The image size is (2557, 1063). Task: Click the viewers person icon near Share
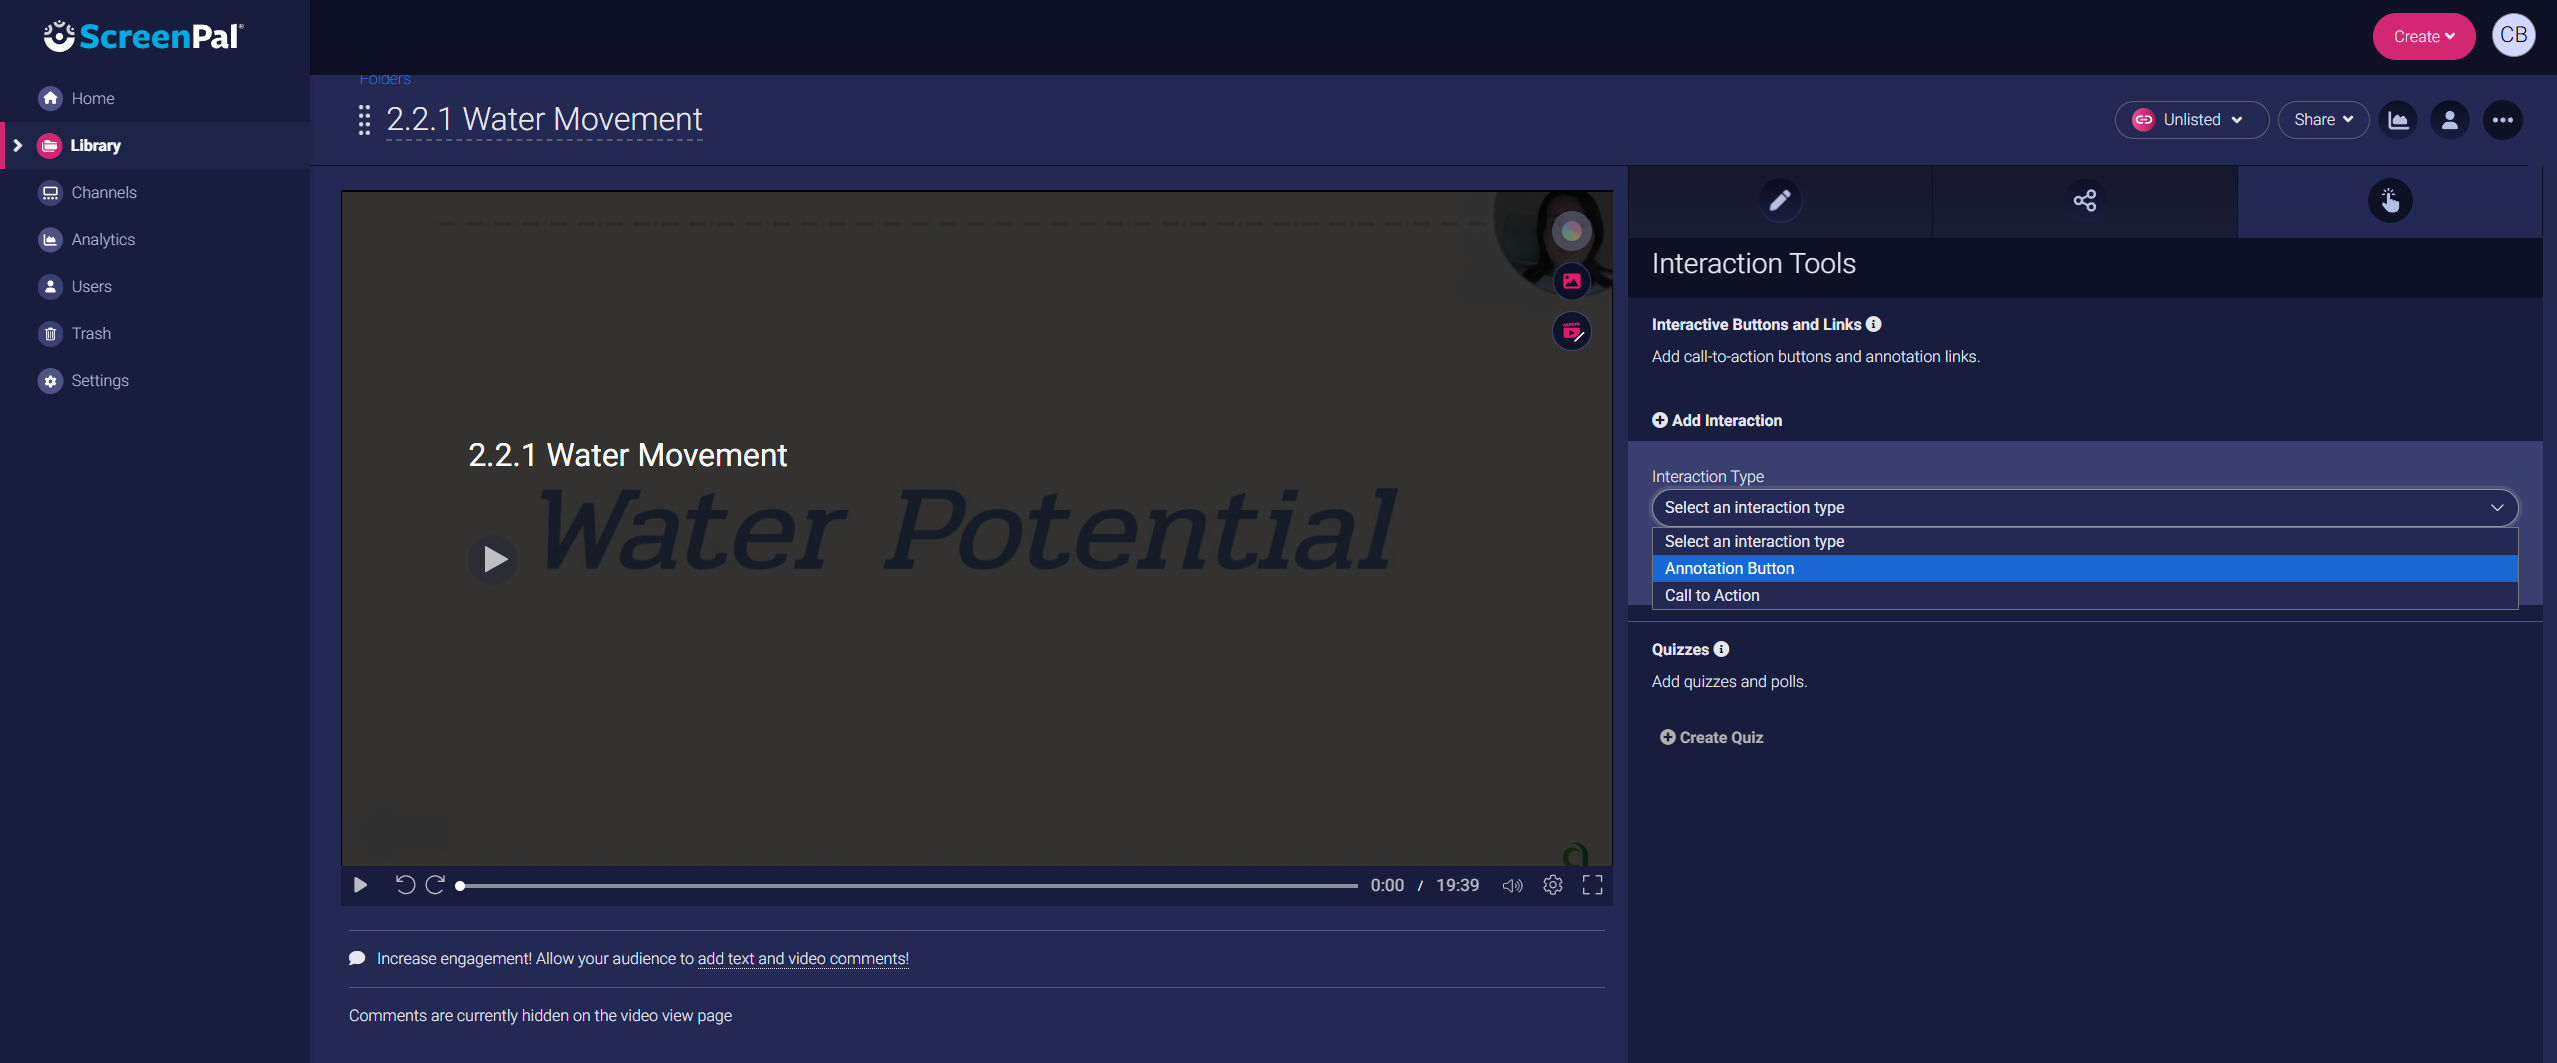(2450, 119)
